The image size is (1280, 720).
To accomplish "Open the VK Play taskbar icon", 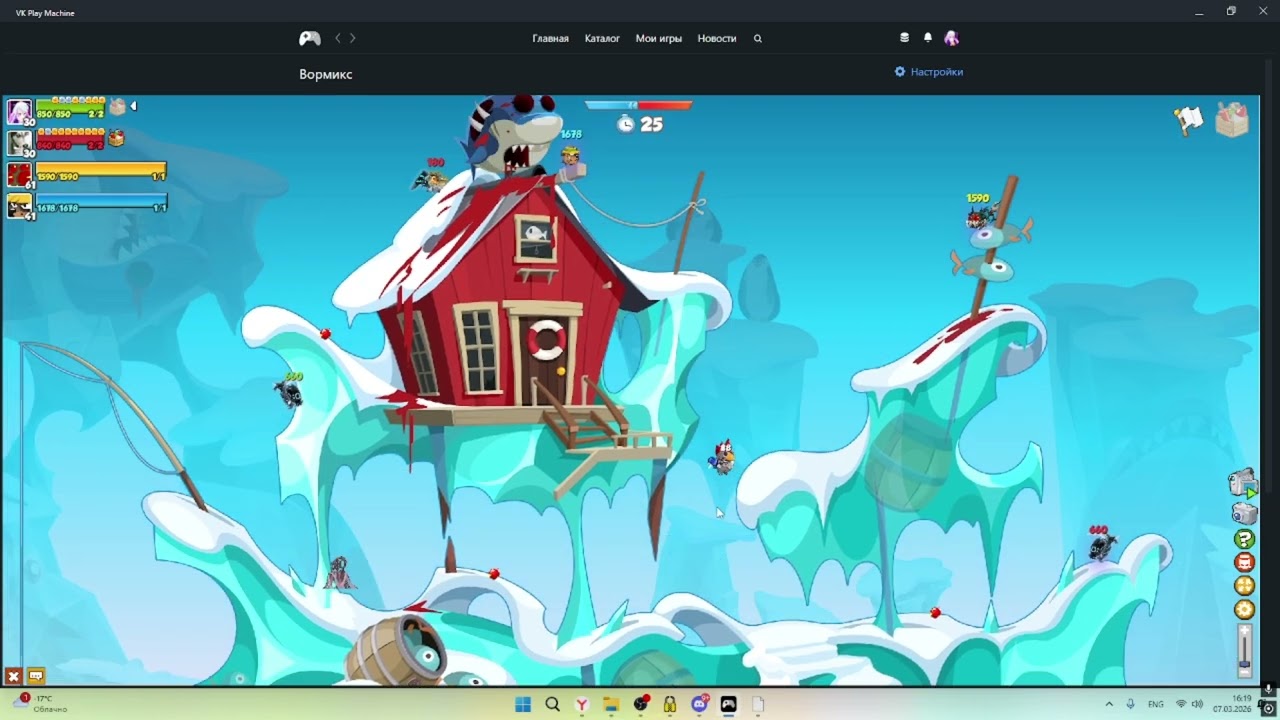I will (x=728, y=704).
